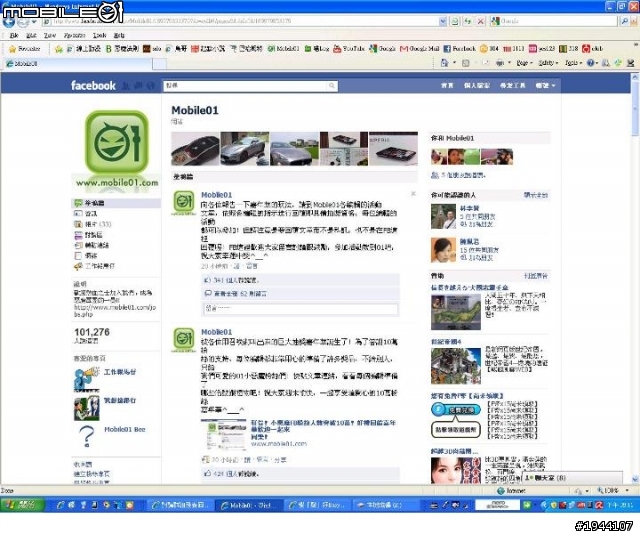
Task: Open the mobile01.com link in description
Action: click(x=115, y=311)
